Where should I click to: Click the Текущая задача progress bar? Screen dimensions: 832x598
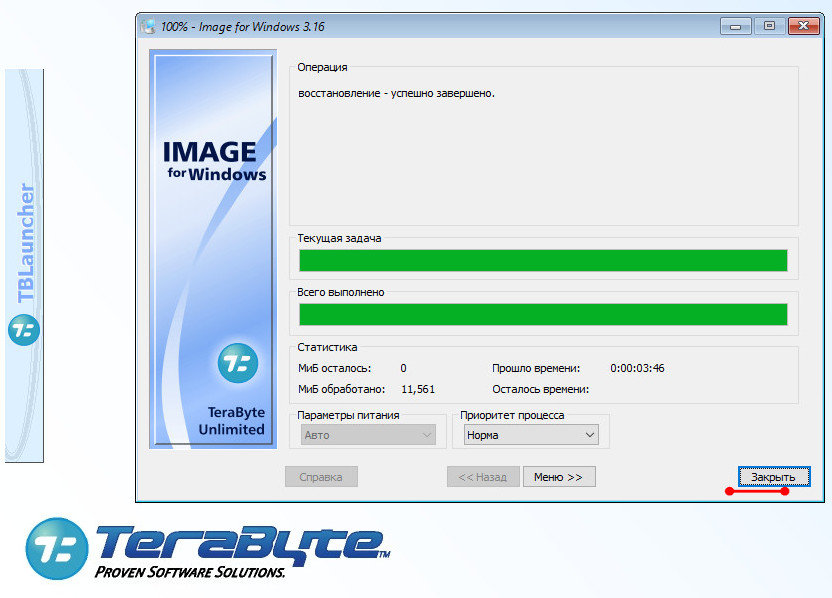point(543,261)
